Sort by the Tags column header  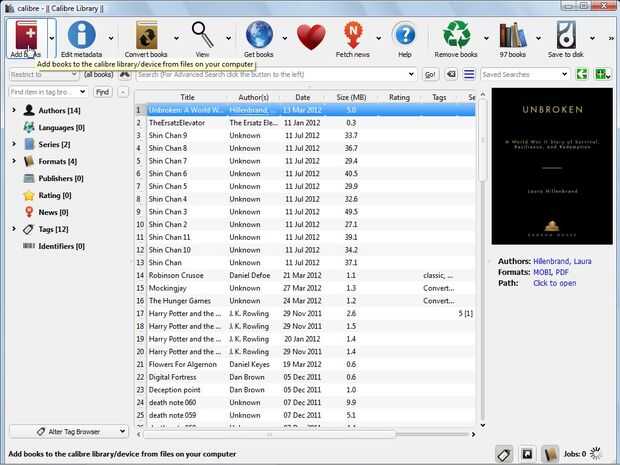[x=439, y=97]
